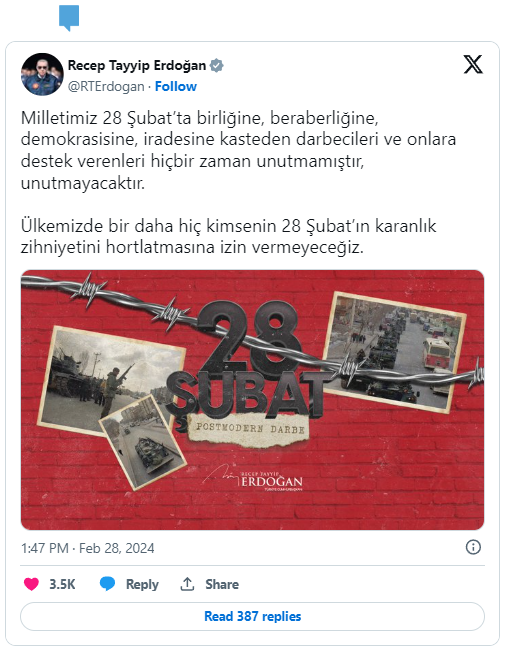Open the 1:47 PM Feb 28, 2024 timestamp
This screenshot has height=655, width=507.
[88, 548]
